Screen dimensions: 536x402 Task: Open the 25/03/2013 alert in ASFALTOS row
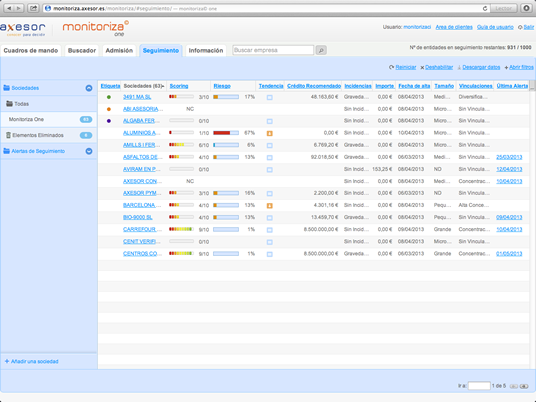pyautogui.click(x=509, y=157)
